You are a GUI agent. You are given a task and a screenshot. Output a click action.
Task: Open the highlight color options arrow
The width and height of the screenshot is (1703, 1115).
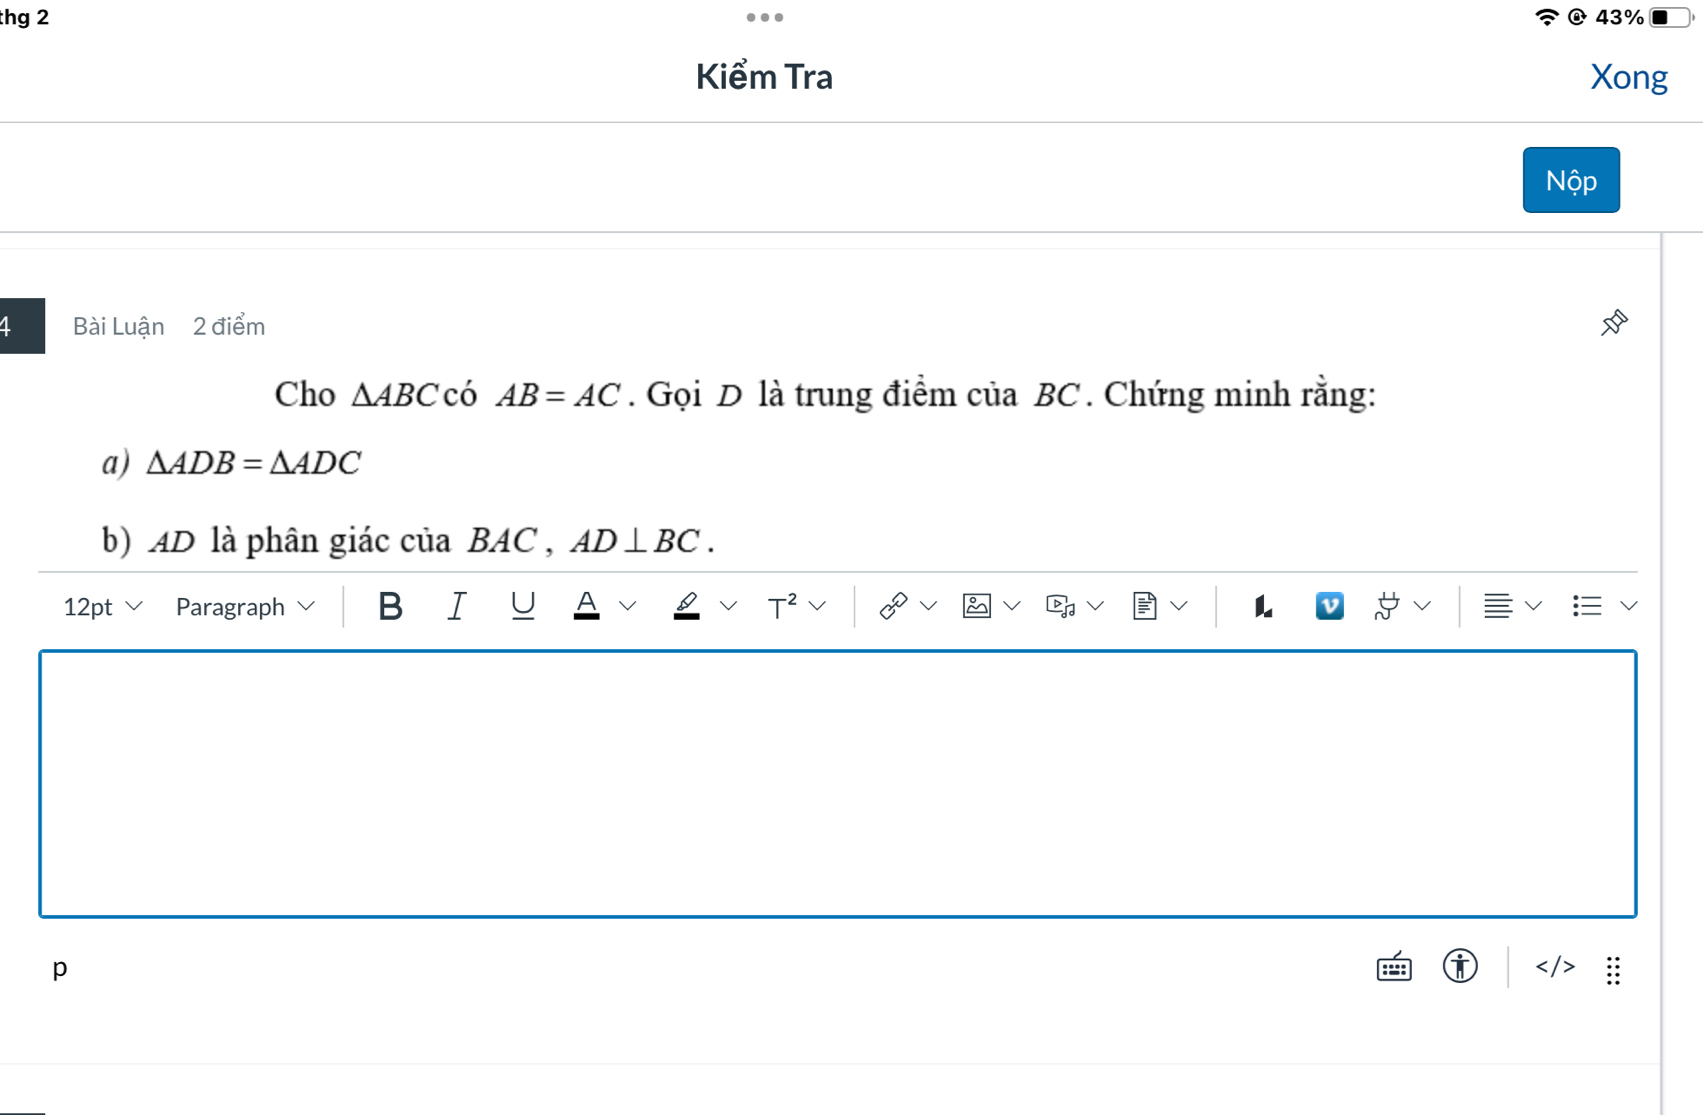(728, 606)
